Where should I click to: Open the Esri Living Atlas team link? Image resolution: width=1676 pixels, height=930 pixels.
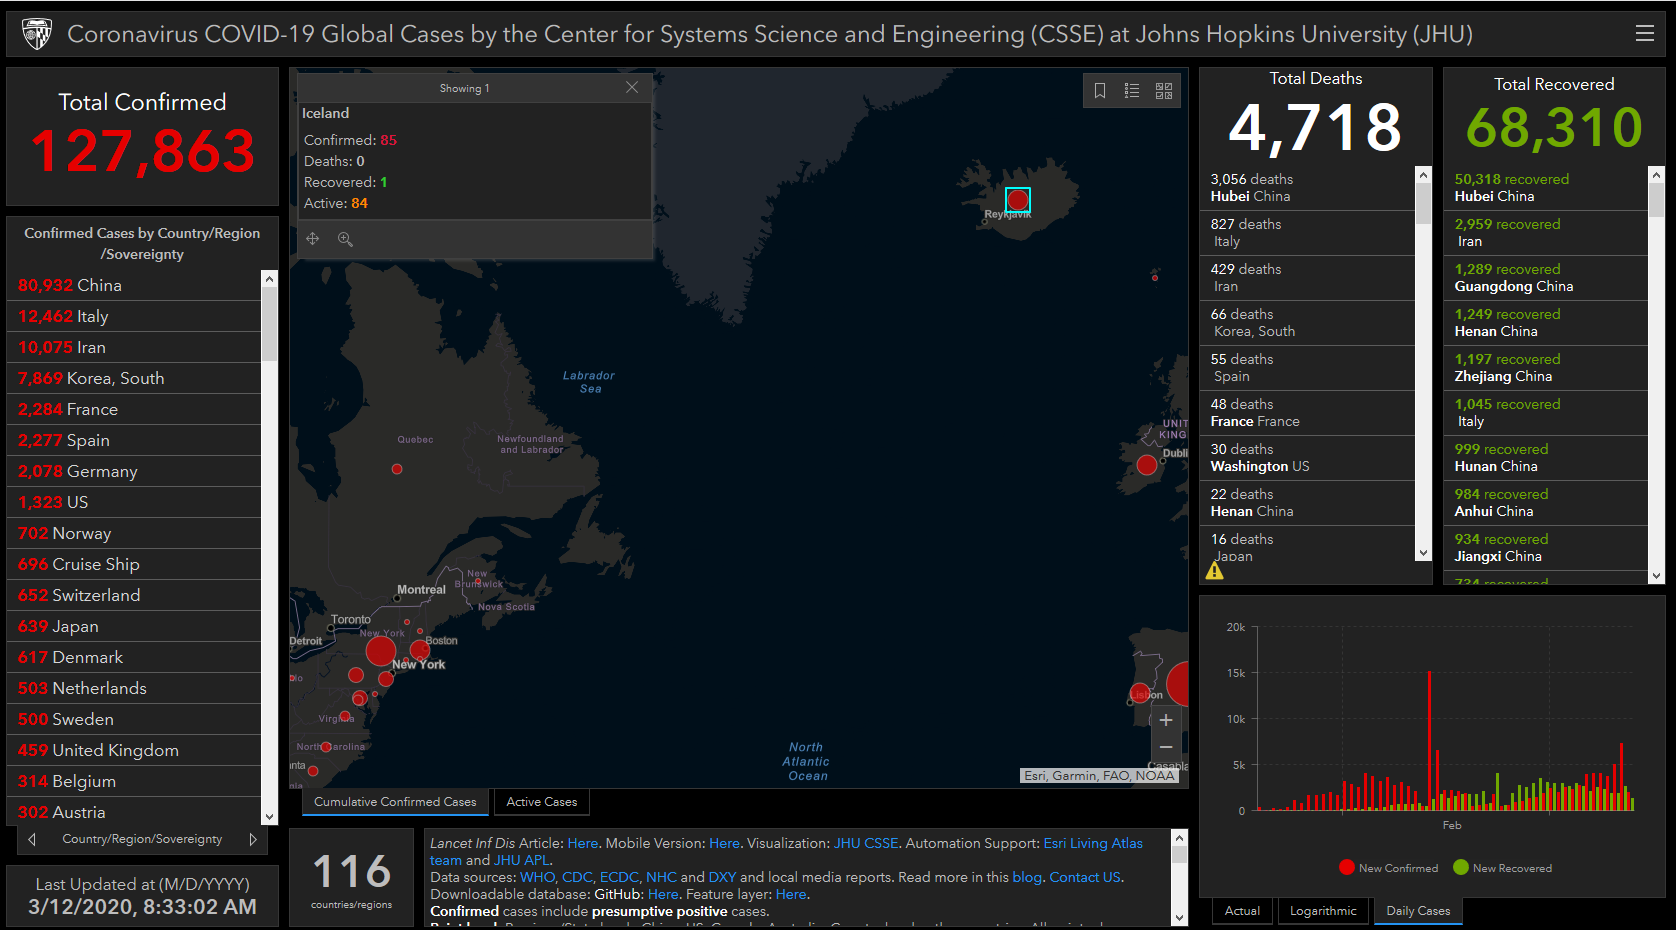1093,843
